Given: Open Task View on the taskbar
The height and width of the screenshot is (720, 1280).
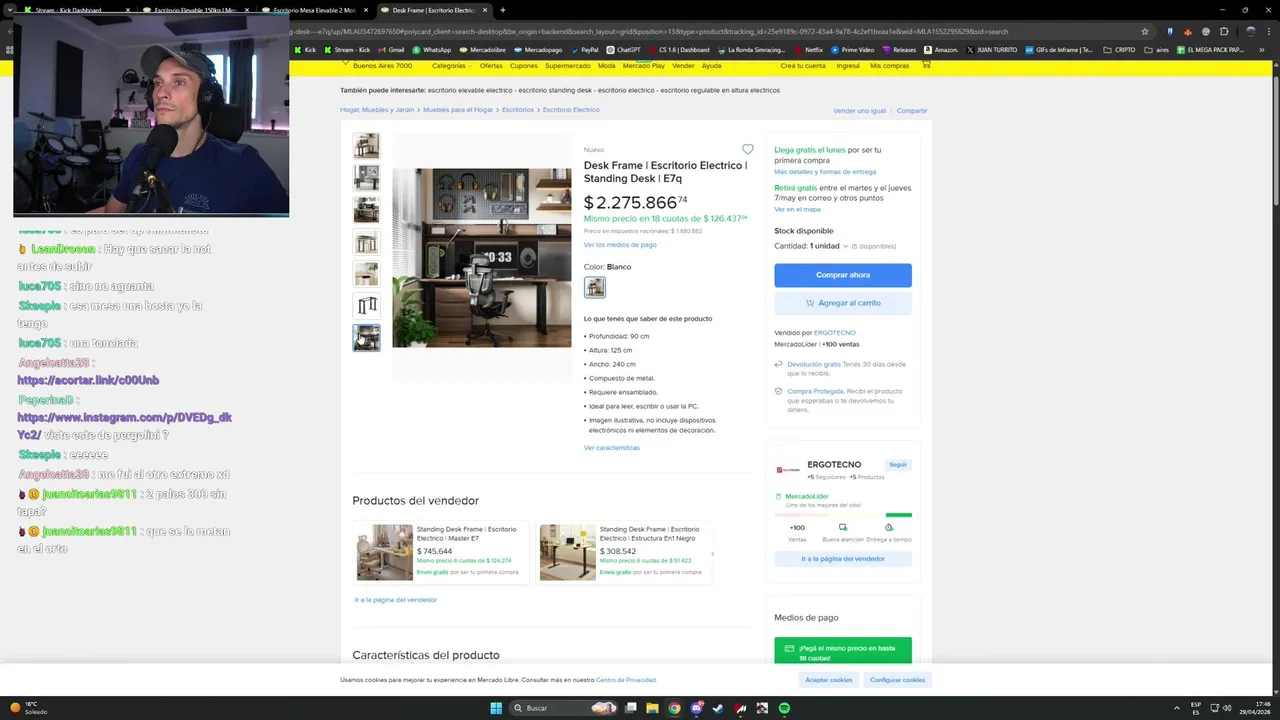Looking at the screenshot, I should (630, 708).
